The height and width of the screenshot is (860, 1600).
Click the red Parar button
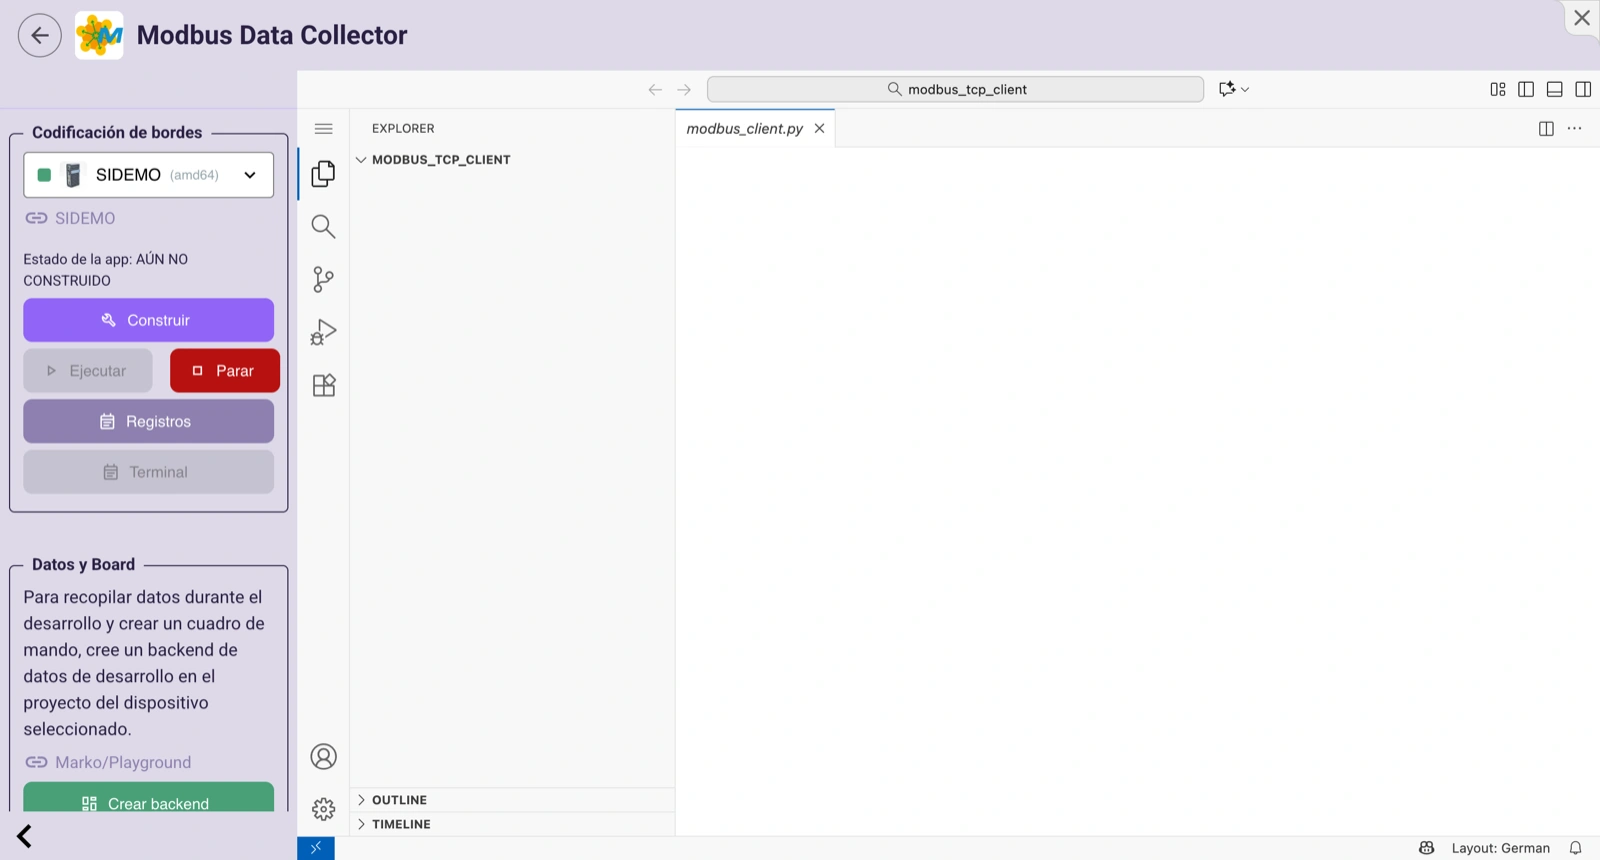coord(225,371)
